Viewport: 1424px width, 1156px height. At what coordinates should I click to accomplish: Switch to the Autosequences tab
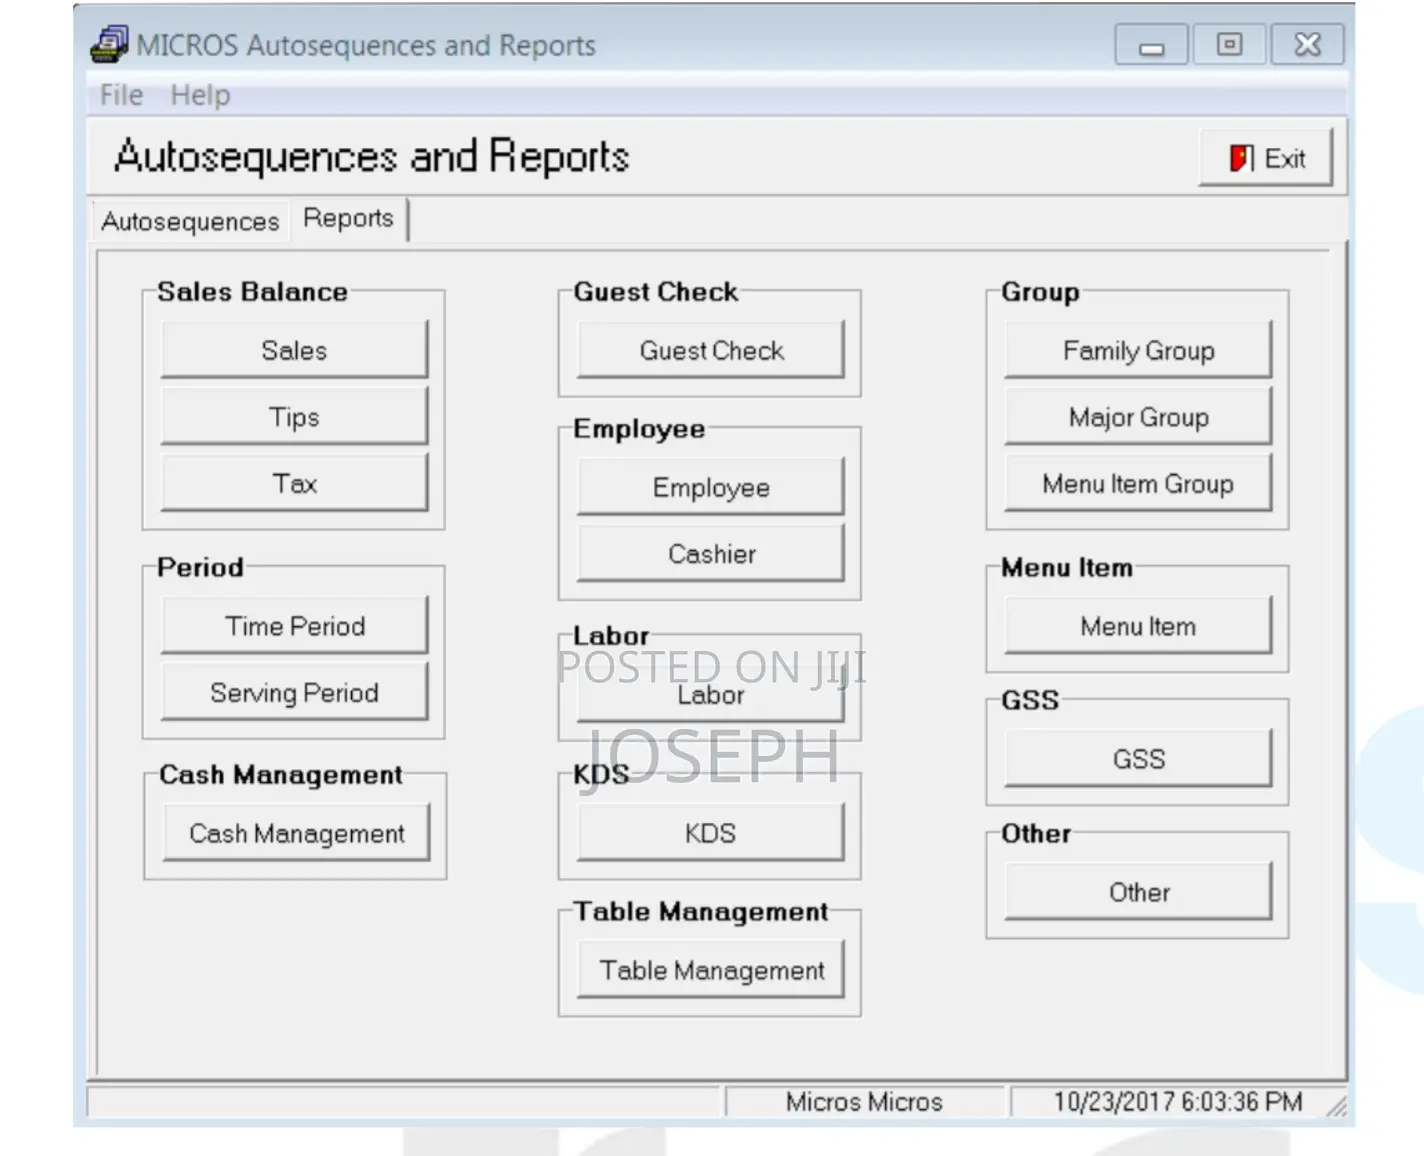click(x=190, y=221)
